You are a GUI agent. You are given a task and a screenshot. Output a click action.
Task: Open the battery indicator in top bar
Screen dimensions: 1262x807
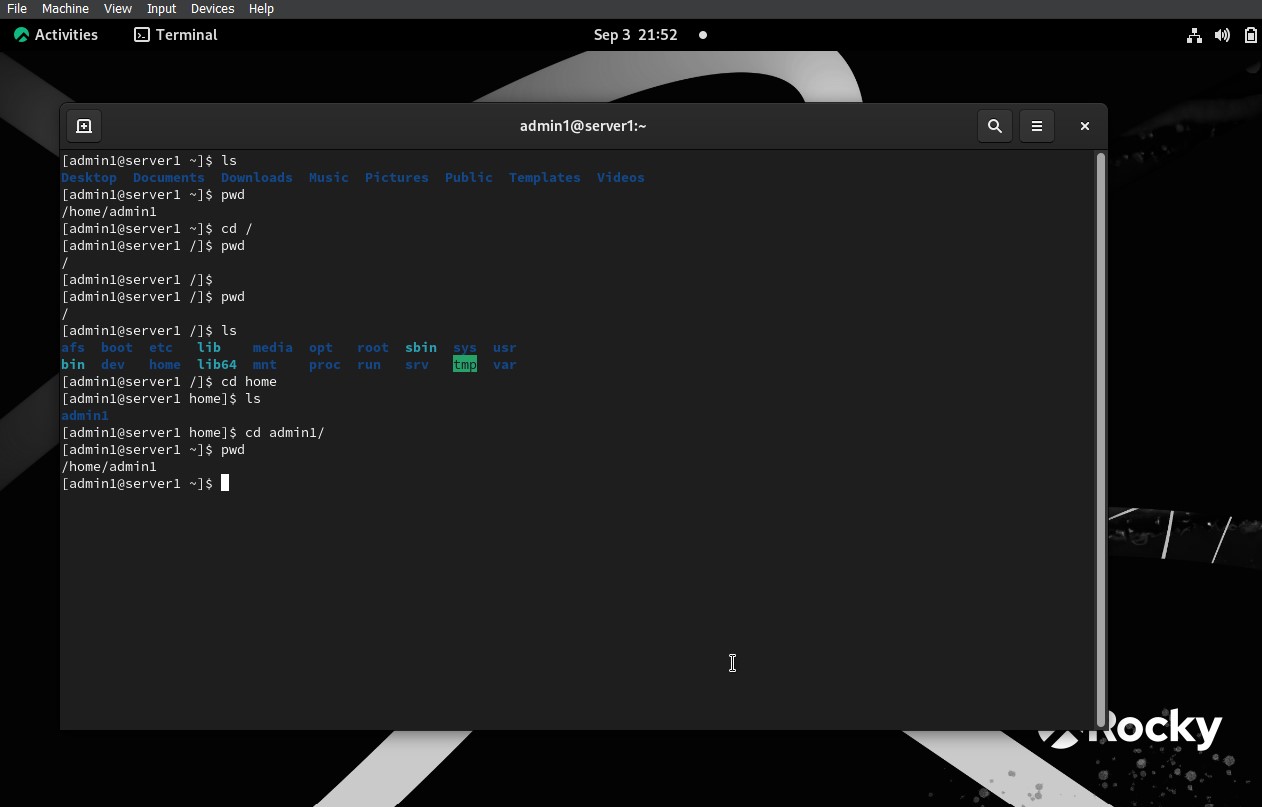[1251, 35]
